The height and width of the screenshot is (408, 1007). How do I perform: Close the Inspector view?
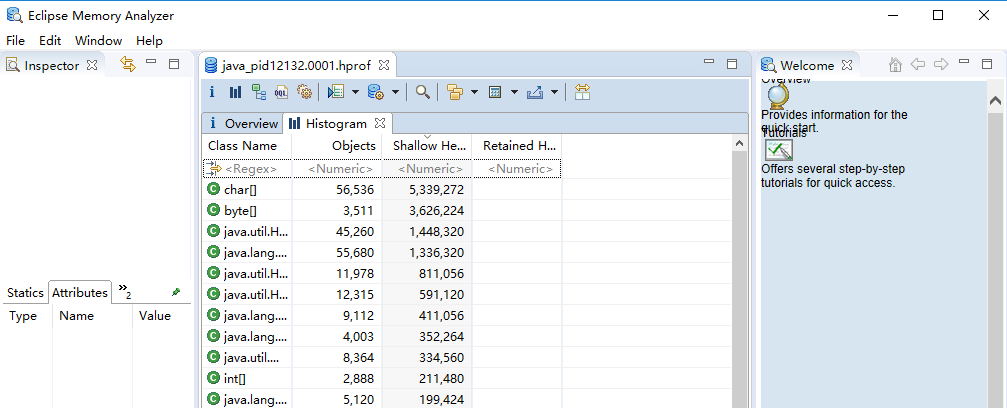[92, 64]
